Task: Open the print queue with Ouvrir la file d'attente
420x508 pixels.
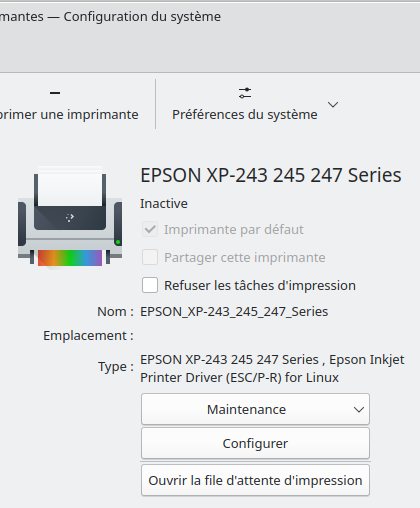Action: click(x=255, y=480)
